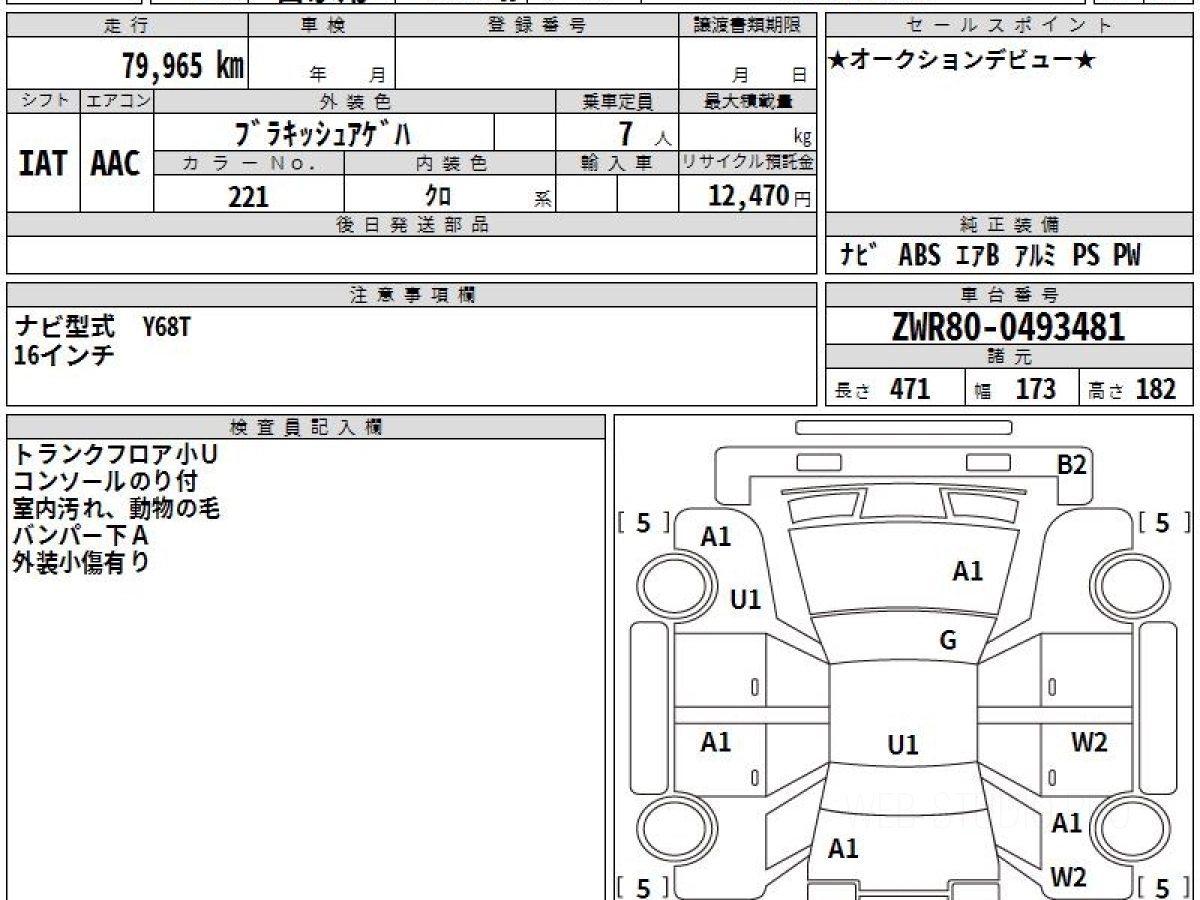
Task: Select the ナビ型式 Y68T note line
Action: coord(102,326)
